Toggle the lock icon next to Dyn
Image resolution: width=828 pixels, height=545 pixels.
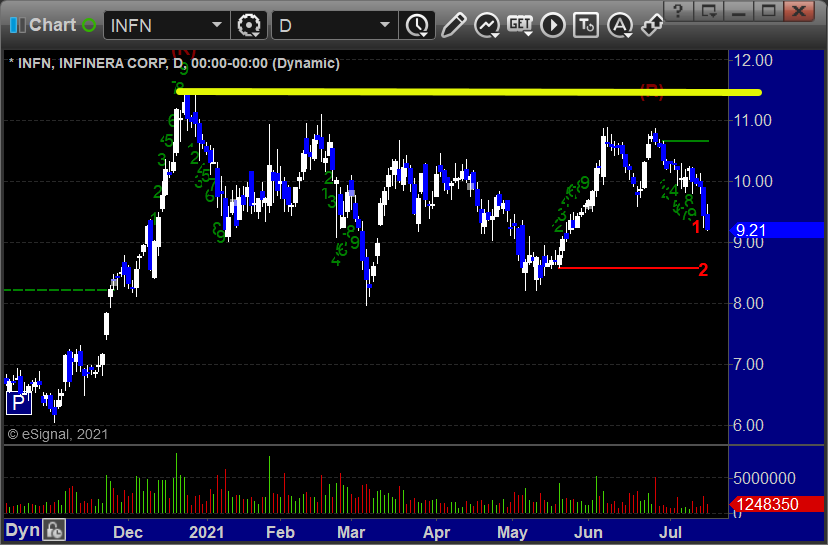tap(54, 530)
